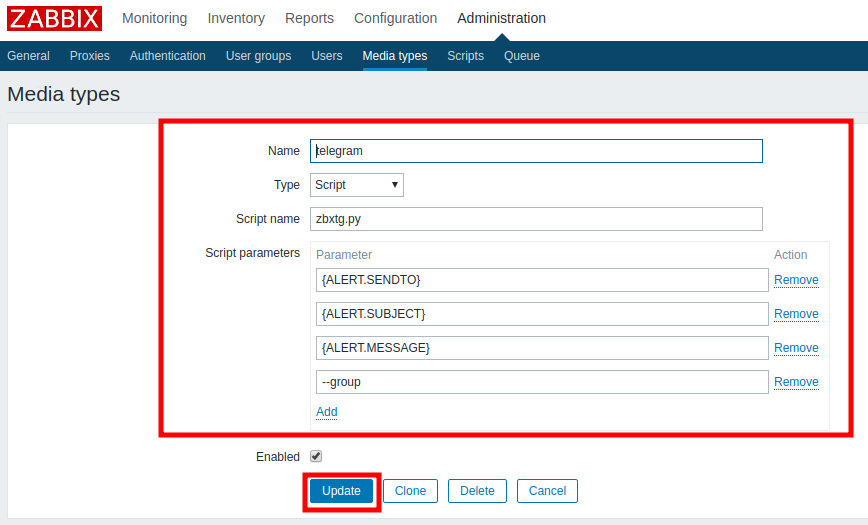Remove the --group parameter
Screen dimensions: 868x525
click(796, 382)
